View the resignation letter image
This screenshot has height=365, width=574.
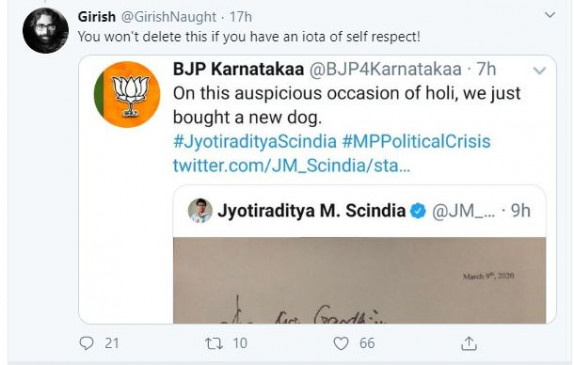pyautogui.click(x=359, y=280)
